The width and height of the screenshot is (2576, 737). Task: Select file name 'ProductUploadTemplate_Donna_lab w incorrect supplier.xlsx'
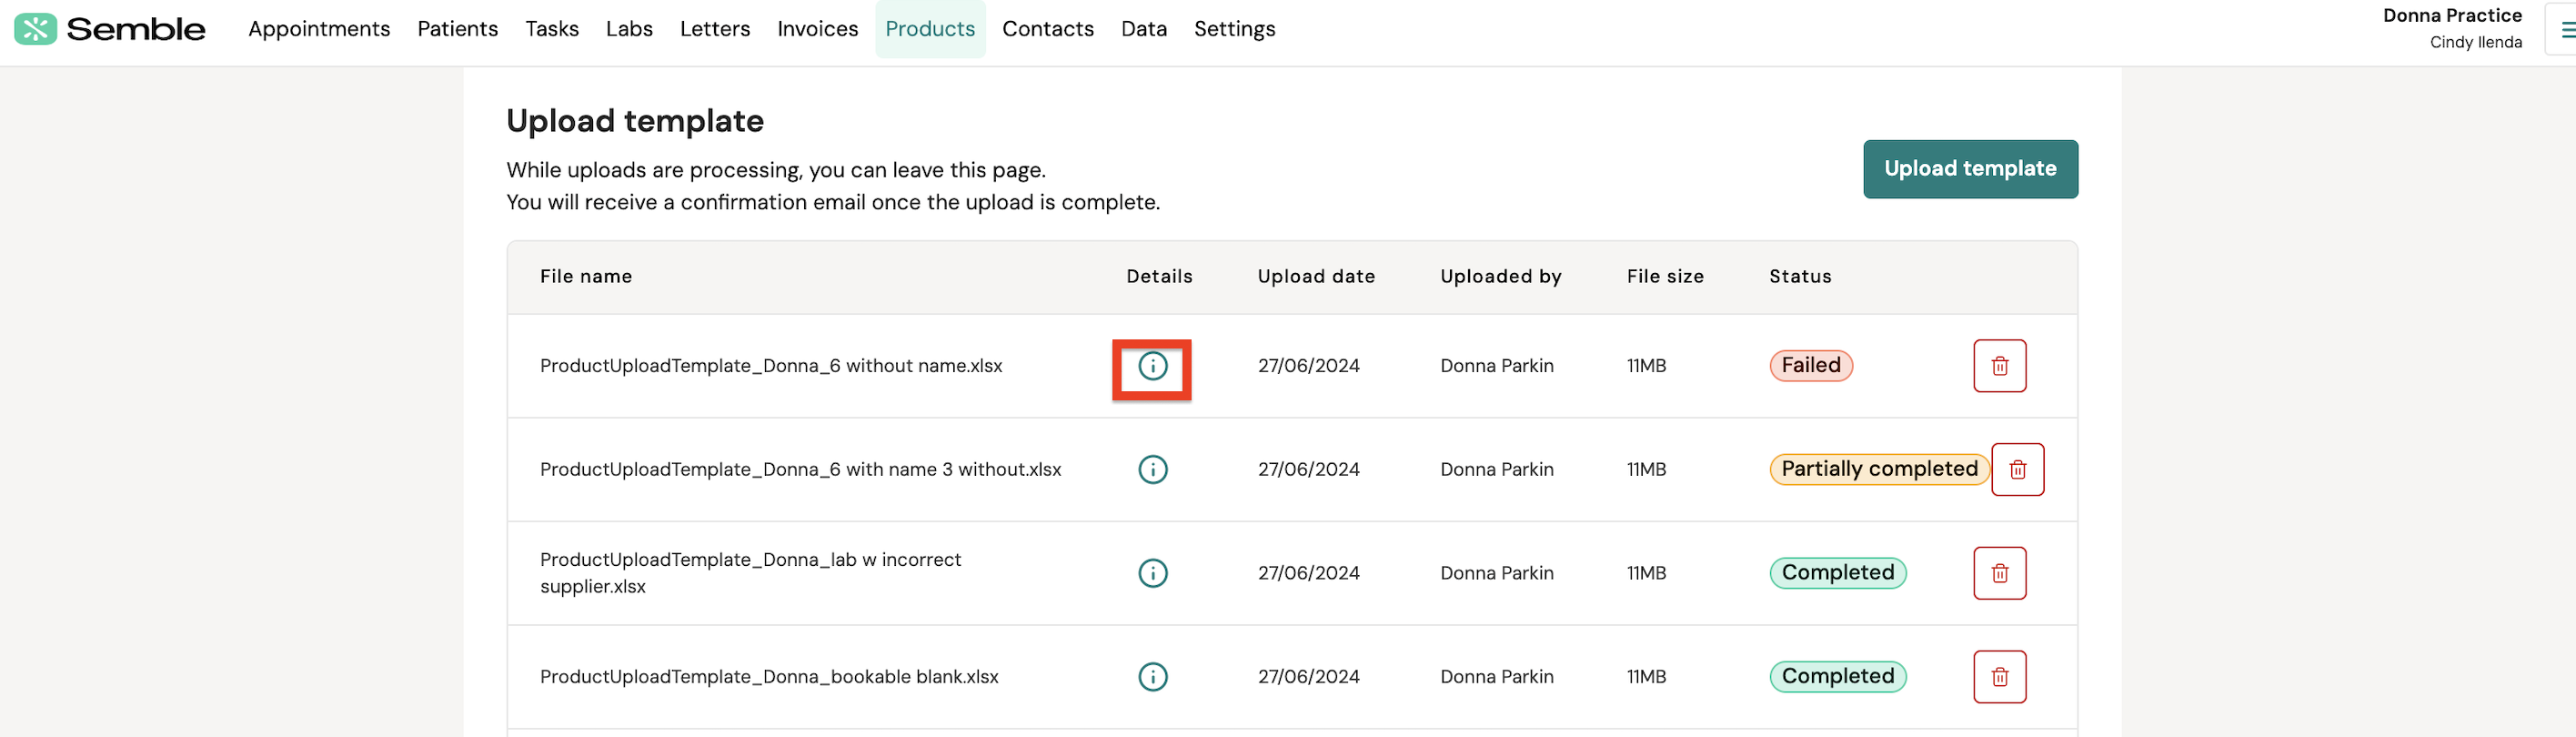[750, 574]
